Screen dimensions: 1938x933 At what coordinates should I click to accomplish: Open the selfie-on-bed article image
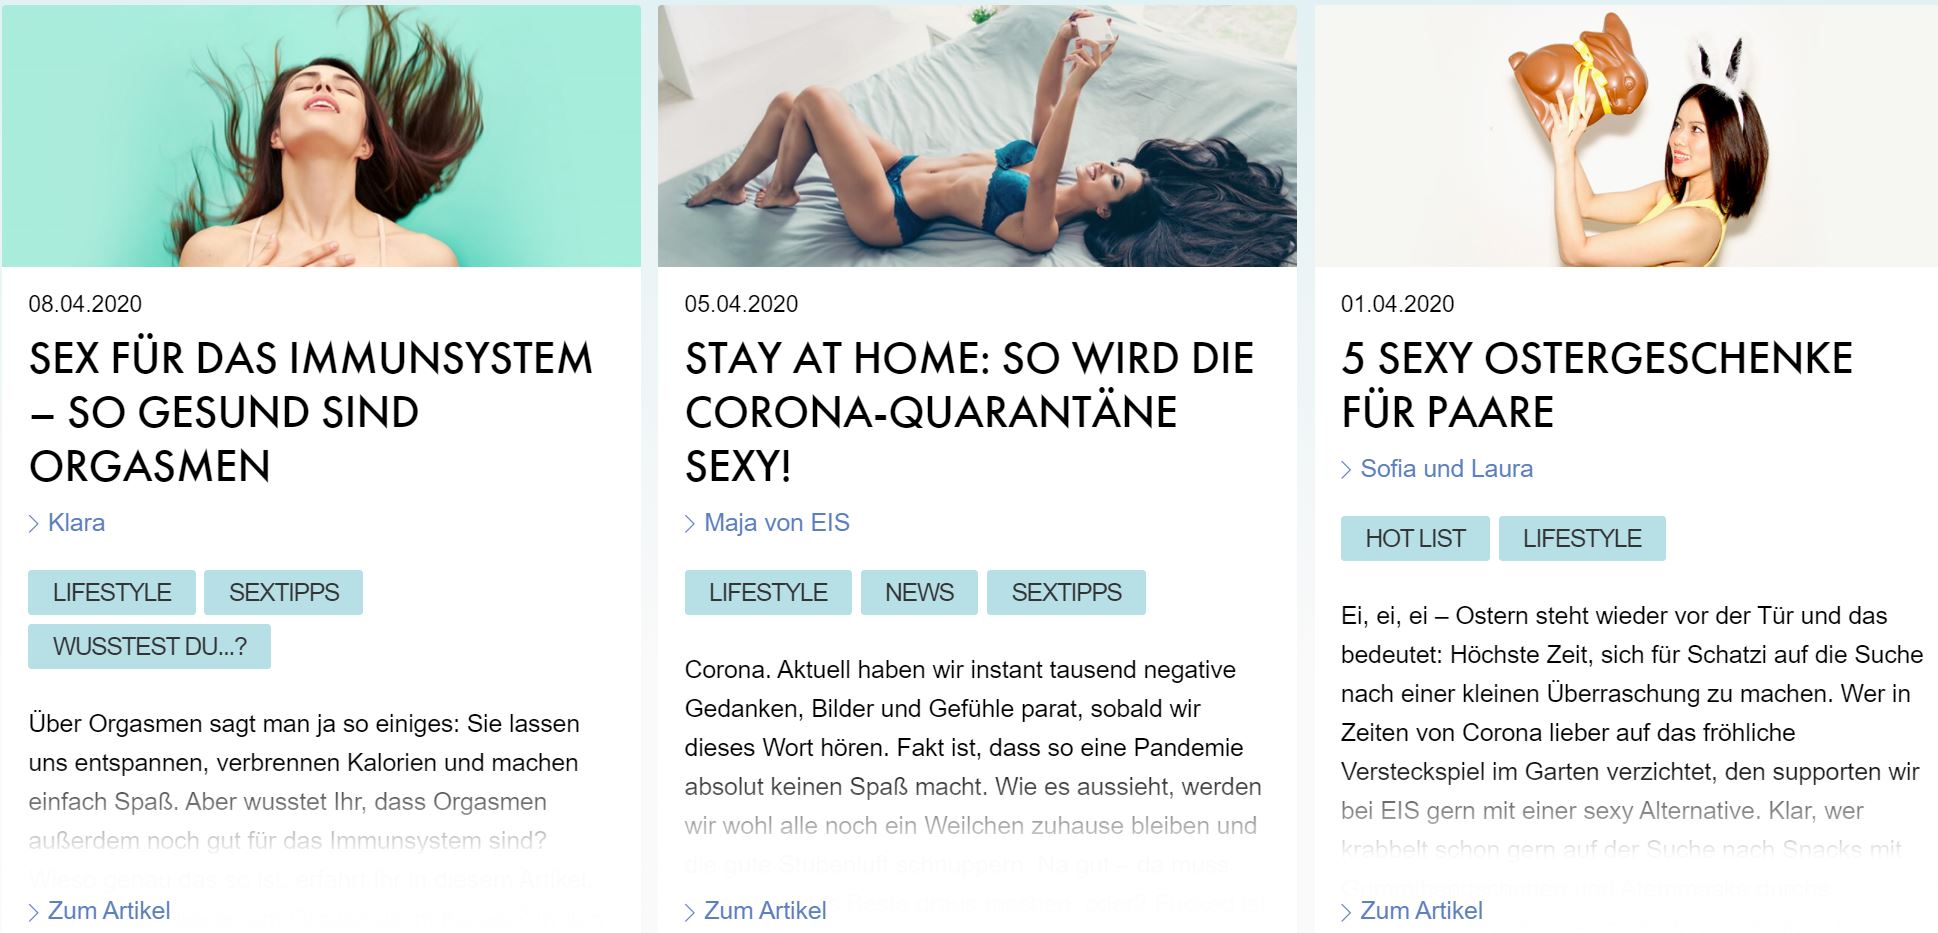coord(977,136)
